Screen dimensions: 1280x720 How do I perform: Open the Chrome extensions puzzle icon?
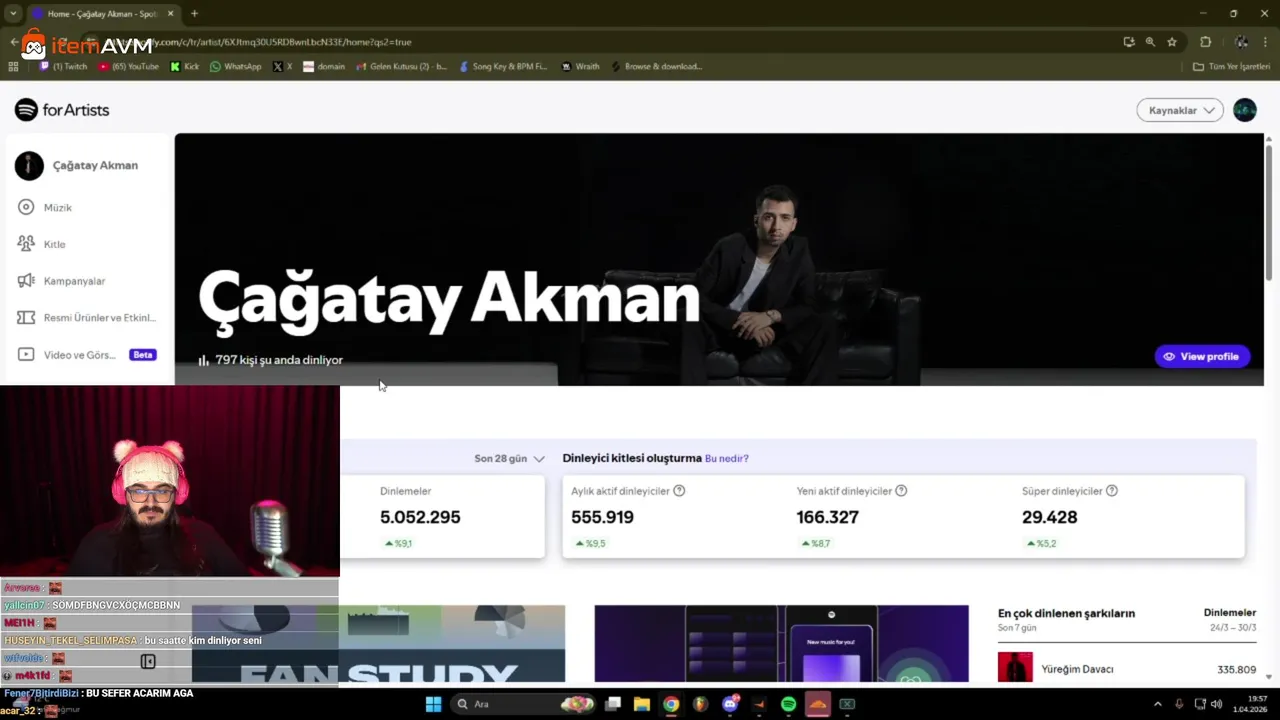coord(1205,42)
